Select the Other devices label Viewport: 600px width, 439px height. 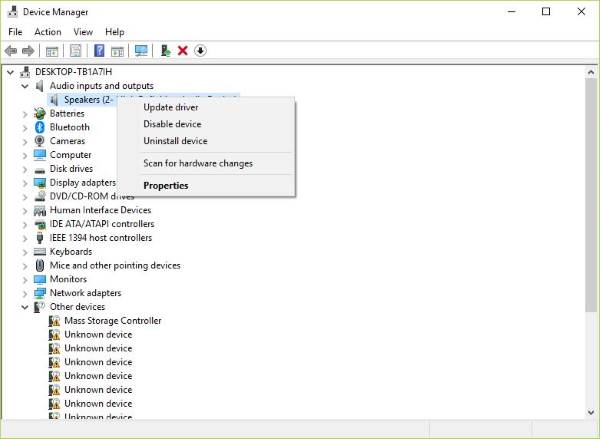[x=77, y=307]
